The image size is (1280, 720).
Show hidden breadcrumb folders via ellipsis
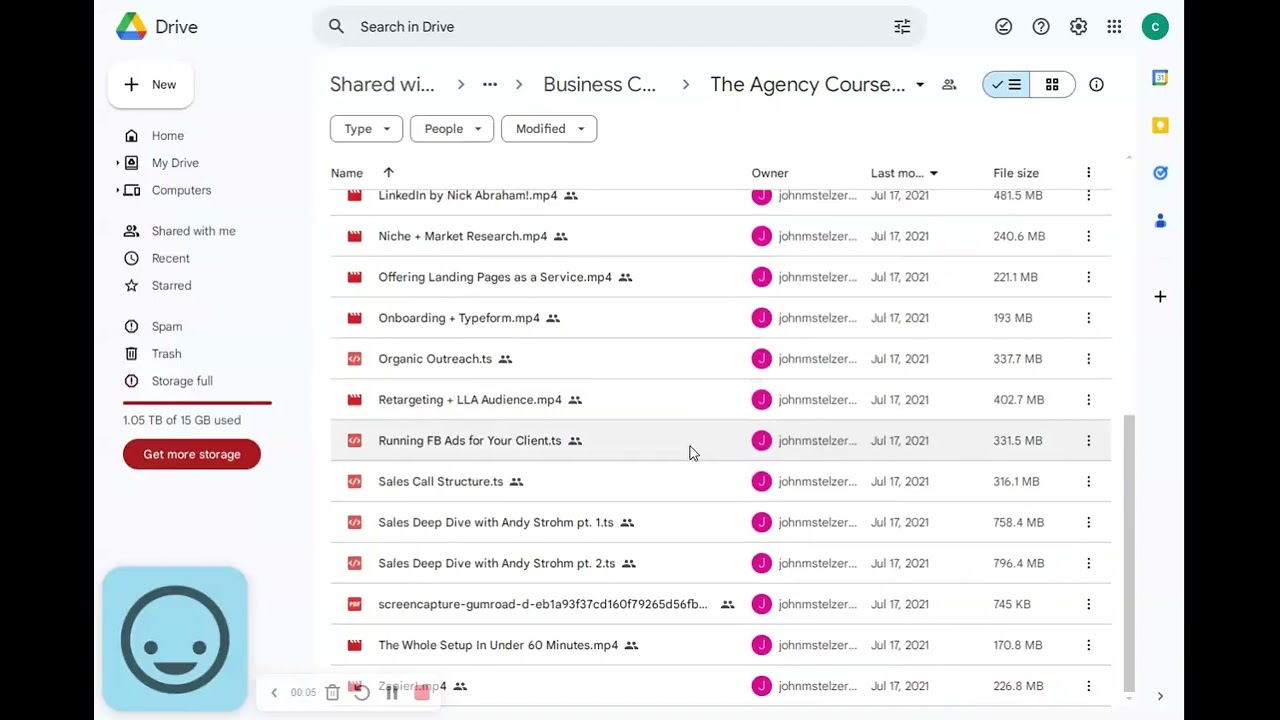(x=490, y=85)
